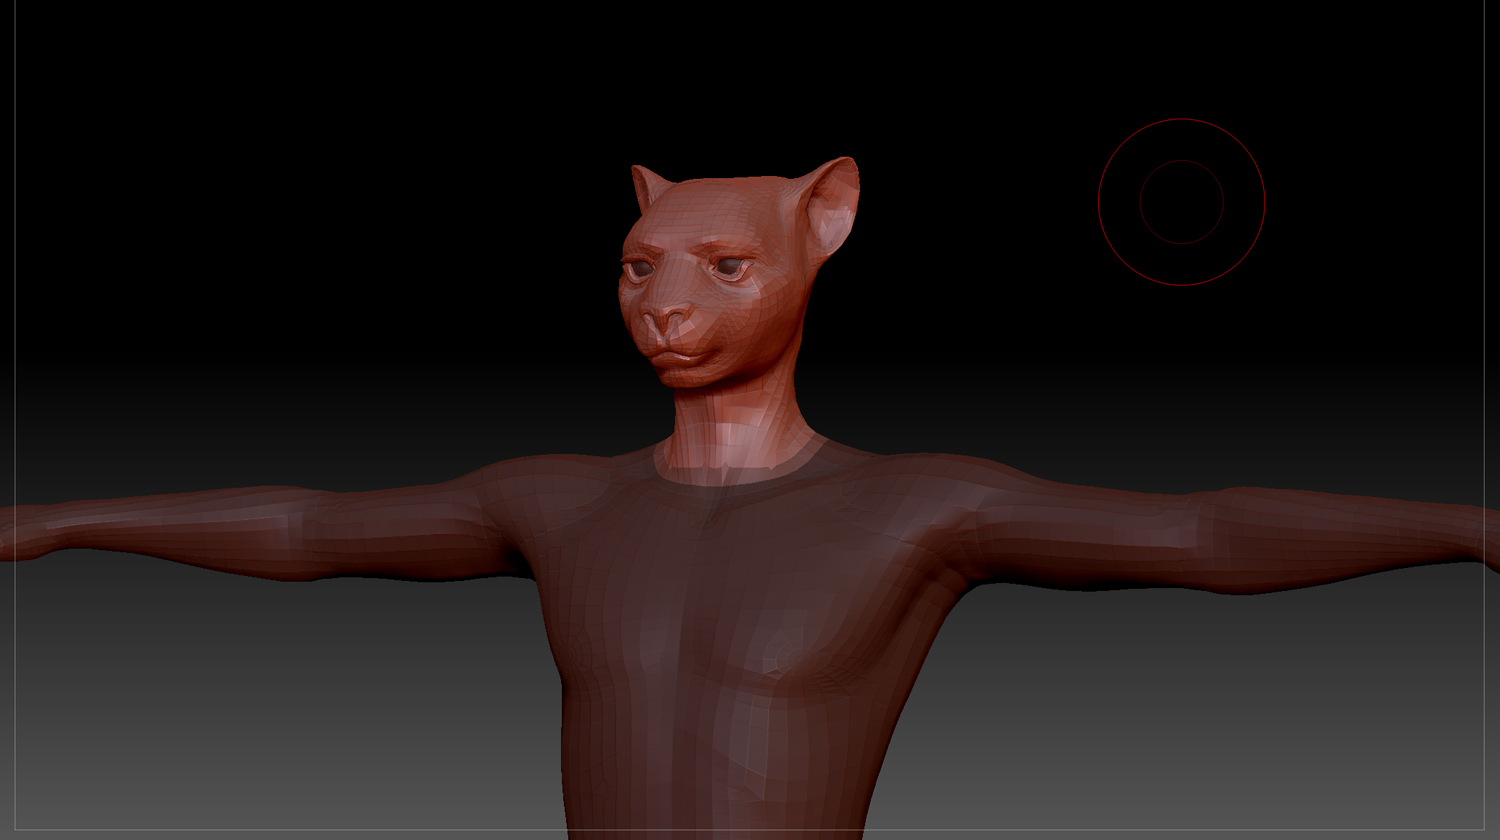Click the eye nearest the larger ear

(x=732, y=267)
